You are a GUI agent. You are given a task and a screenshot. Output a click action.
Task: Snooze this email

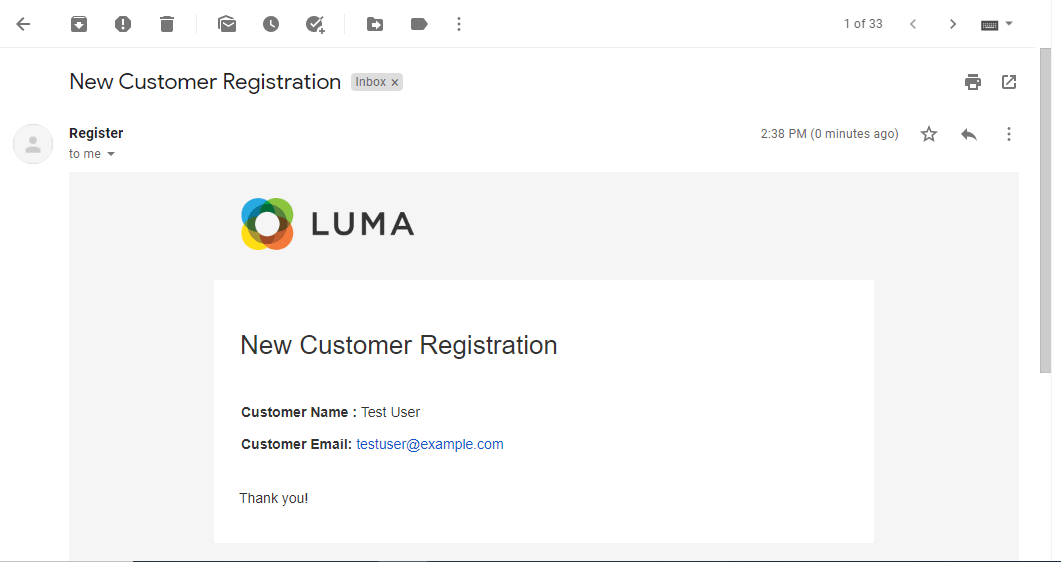pos(271,24)
